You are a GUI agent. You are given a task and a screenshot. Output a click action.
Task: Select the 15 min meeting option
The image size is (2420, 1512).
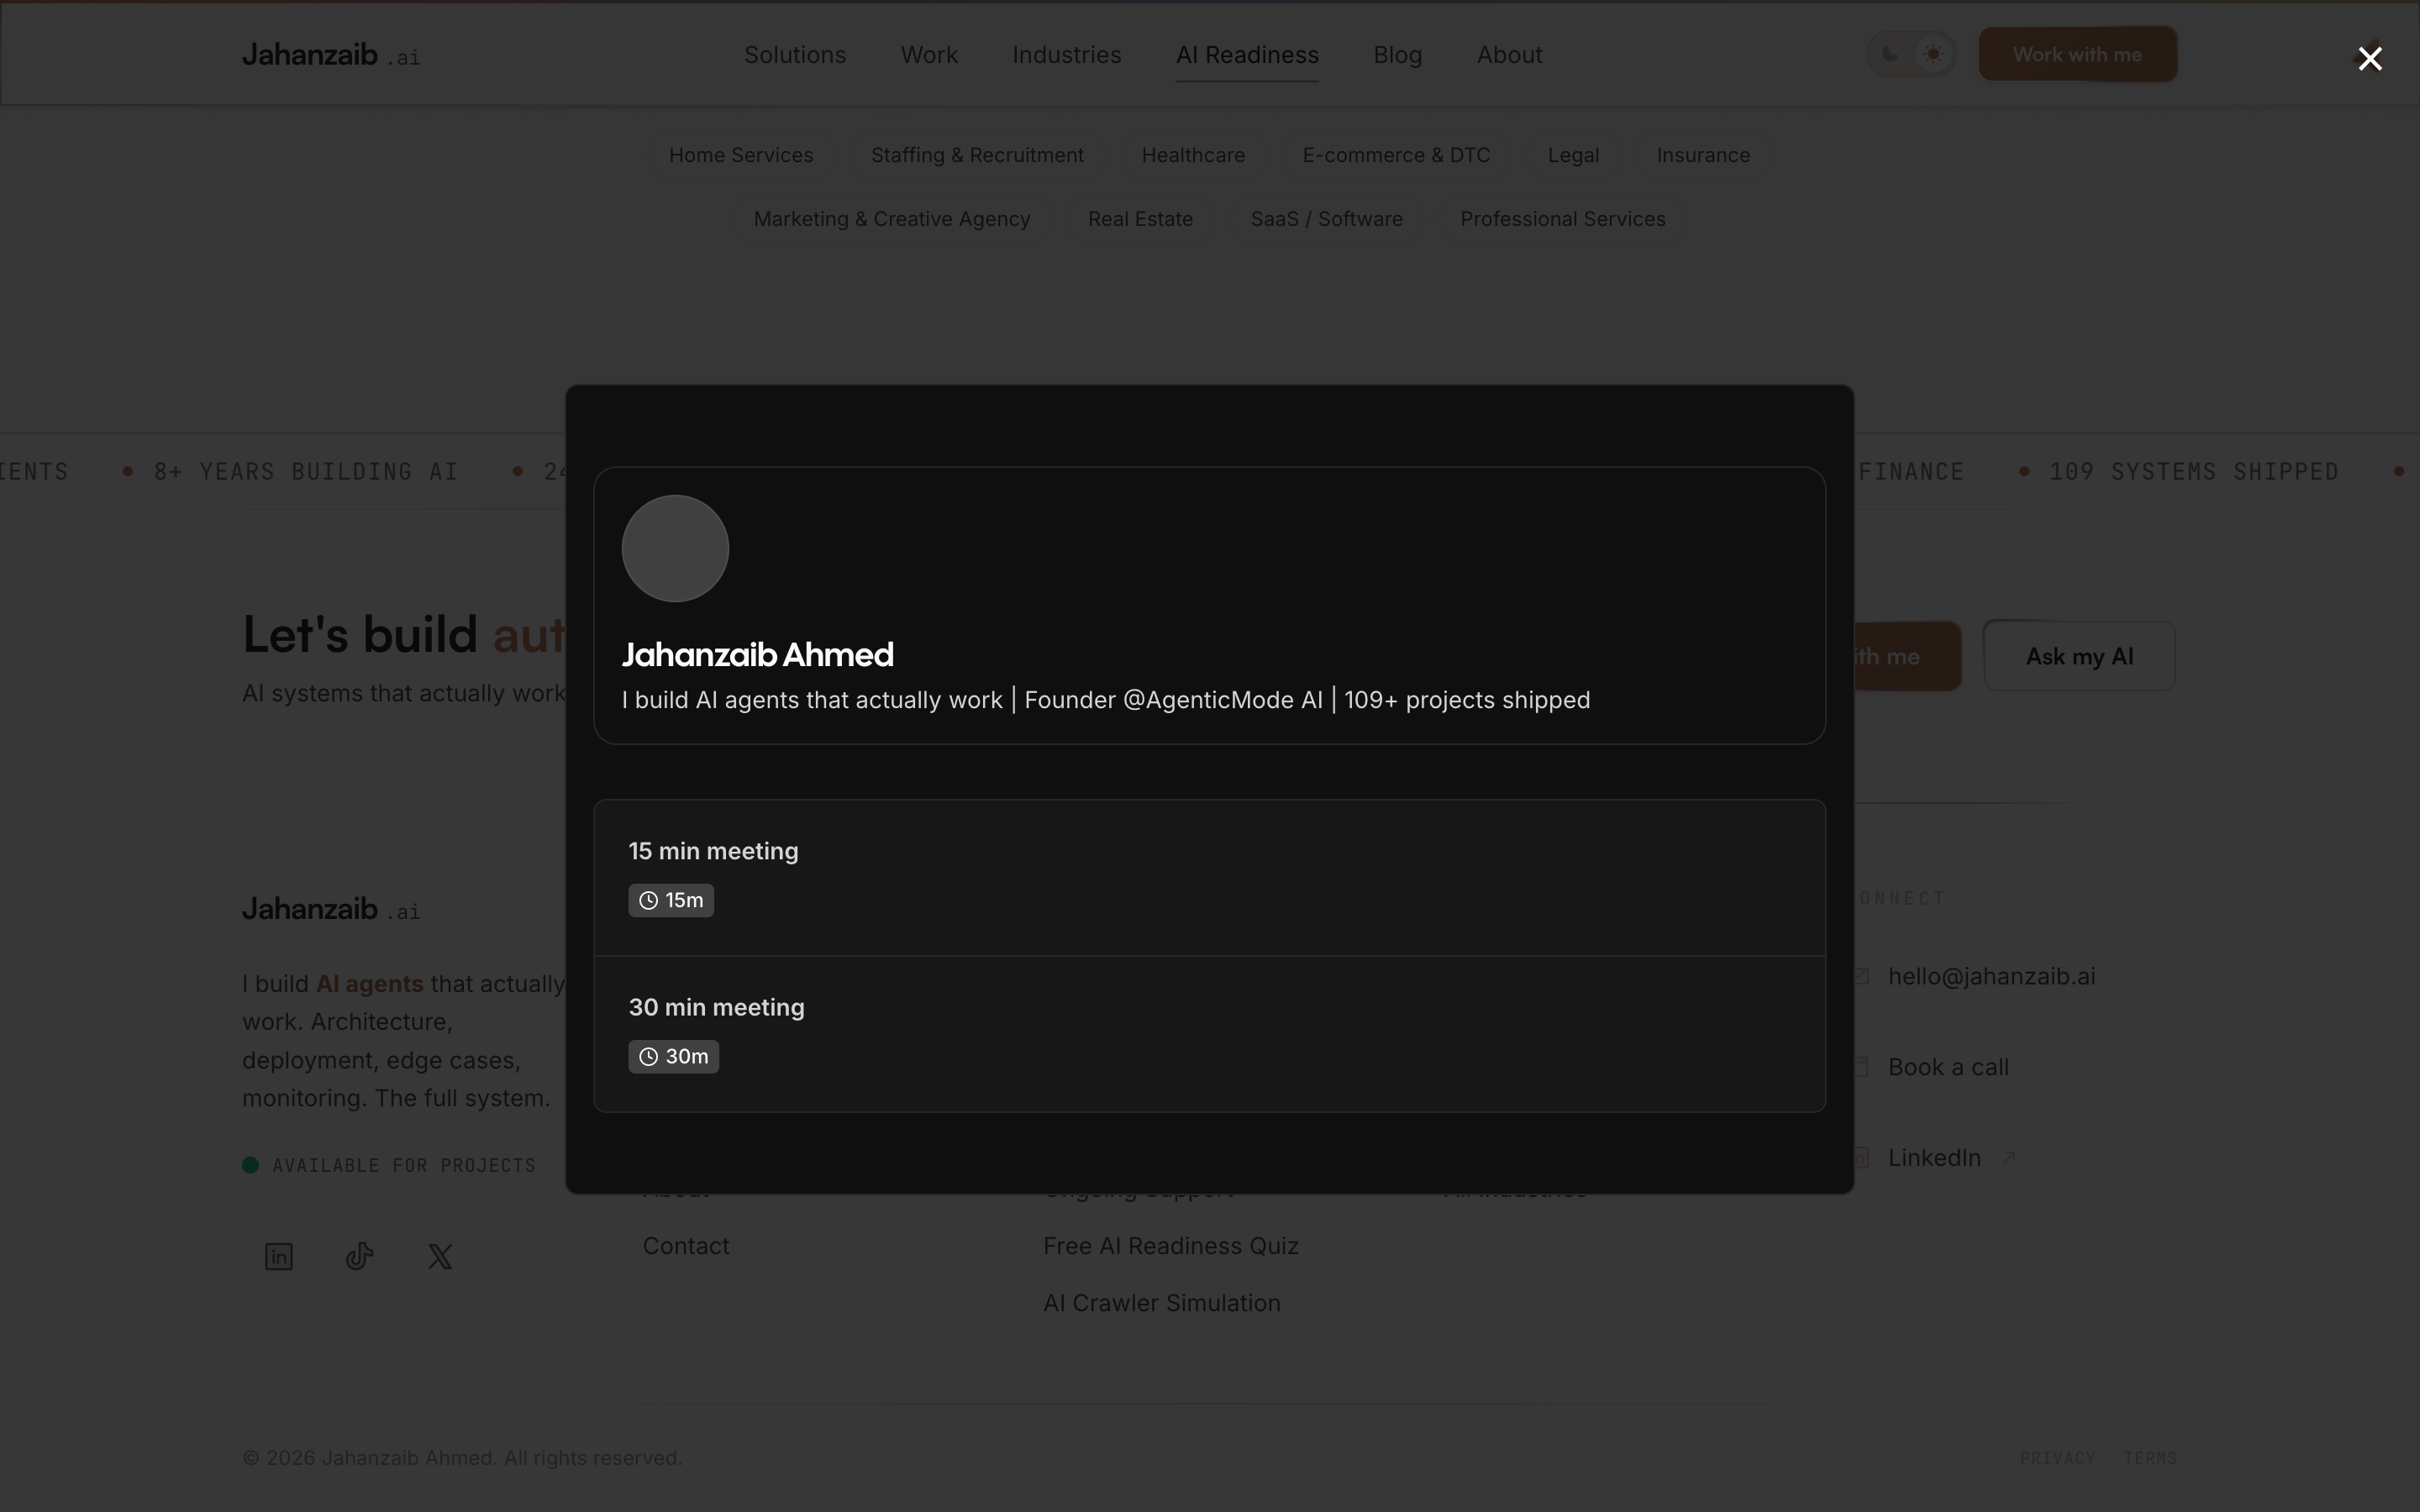click(x=1209, y=877)
